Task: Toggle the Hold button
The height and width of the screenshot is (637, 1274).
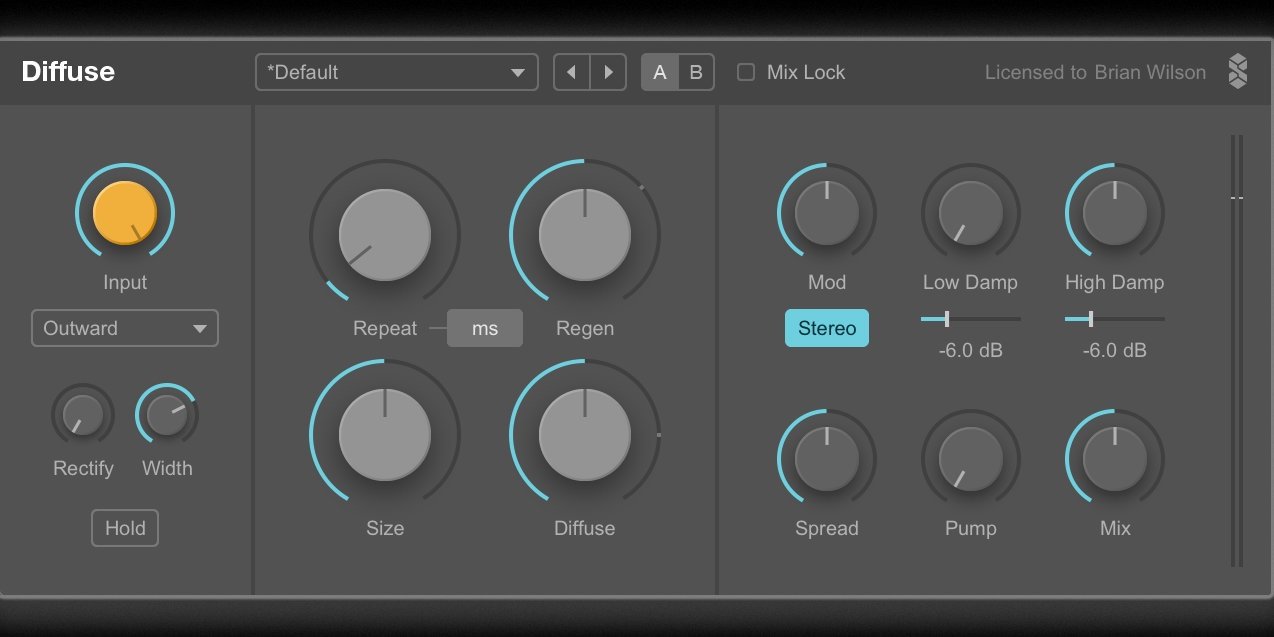Action: [x=125, y=528]
